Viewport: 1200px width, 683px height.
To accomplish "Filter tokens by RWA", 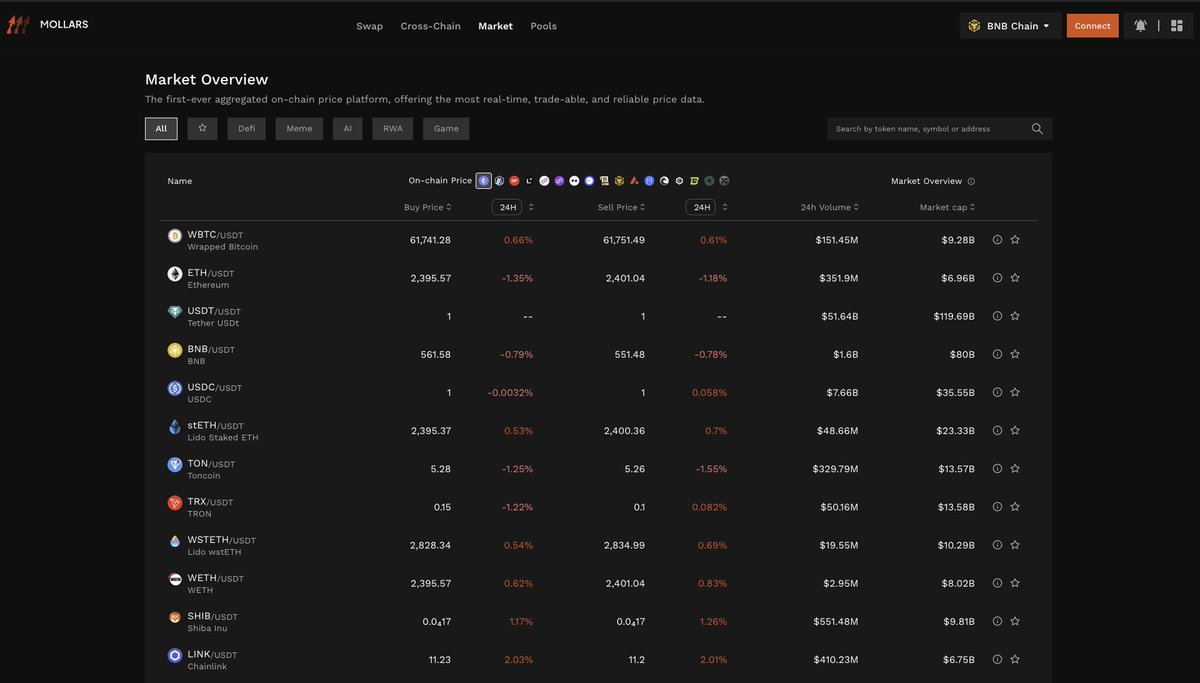I will [x=392, y=128].
